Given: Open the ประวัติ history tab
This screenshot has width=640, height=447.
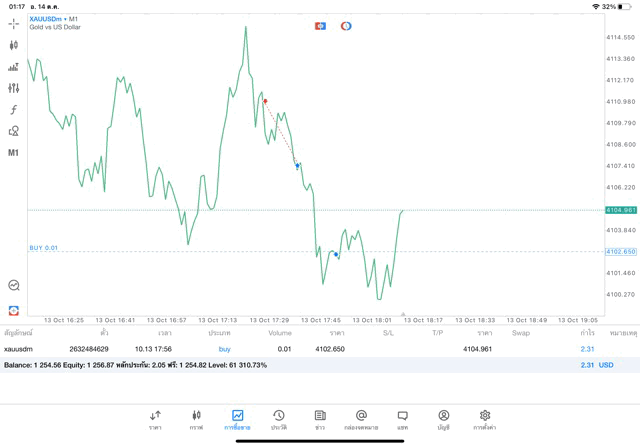Looking at the screenshot, I should click(278, 420).
